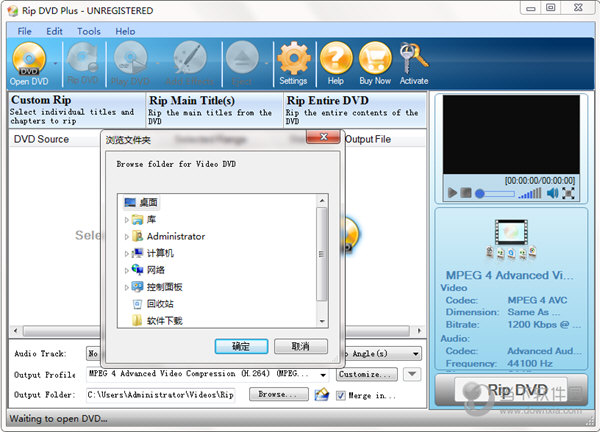This screenshot has width=600, height=432.
Task: Click the Customize... button
Action: tap(367, 374)
